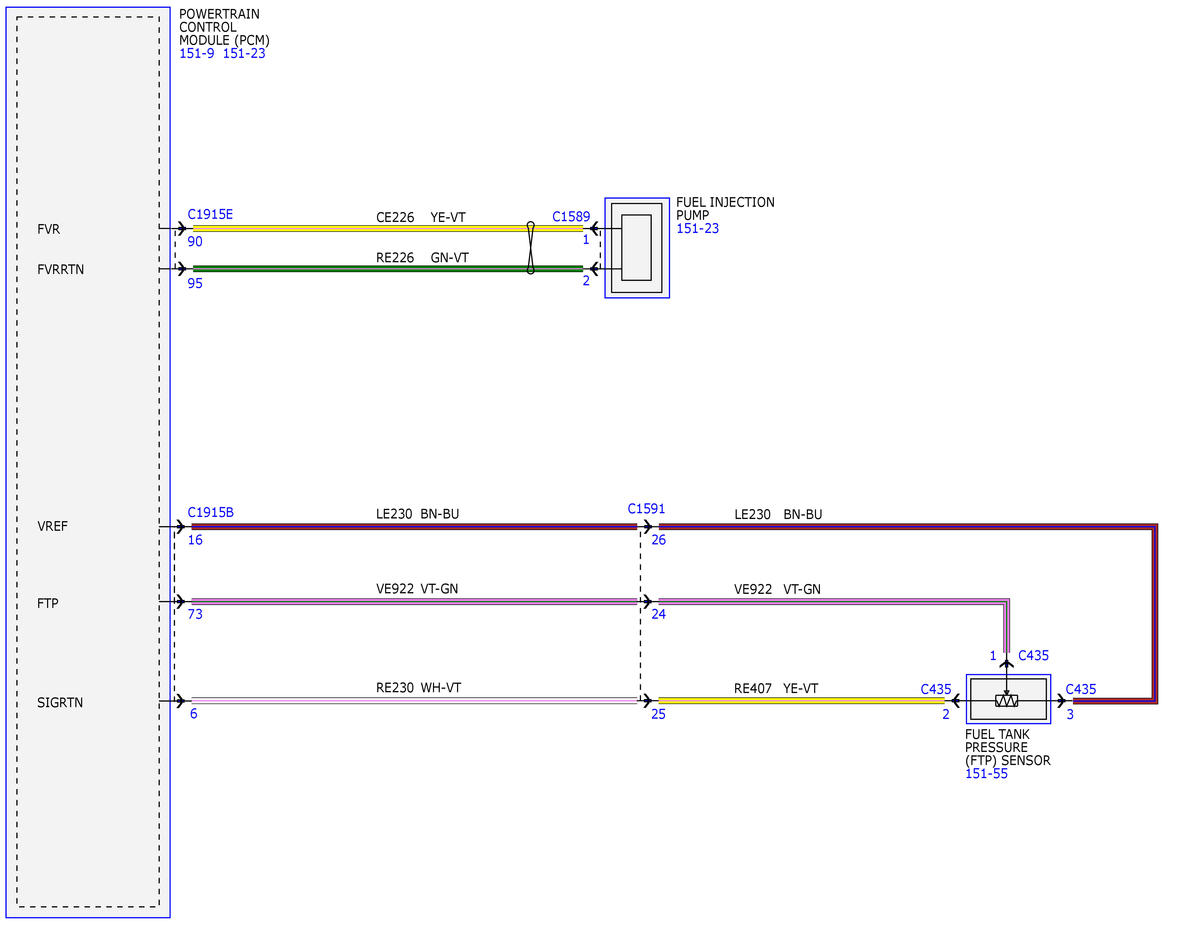Image resolution: width=1199 pixels, height=927 pixels.
Task: Click the RE230 WH-VT wire
Action: pyautogui.click(x=414, y=701)
